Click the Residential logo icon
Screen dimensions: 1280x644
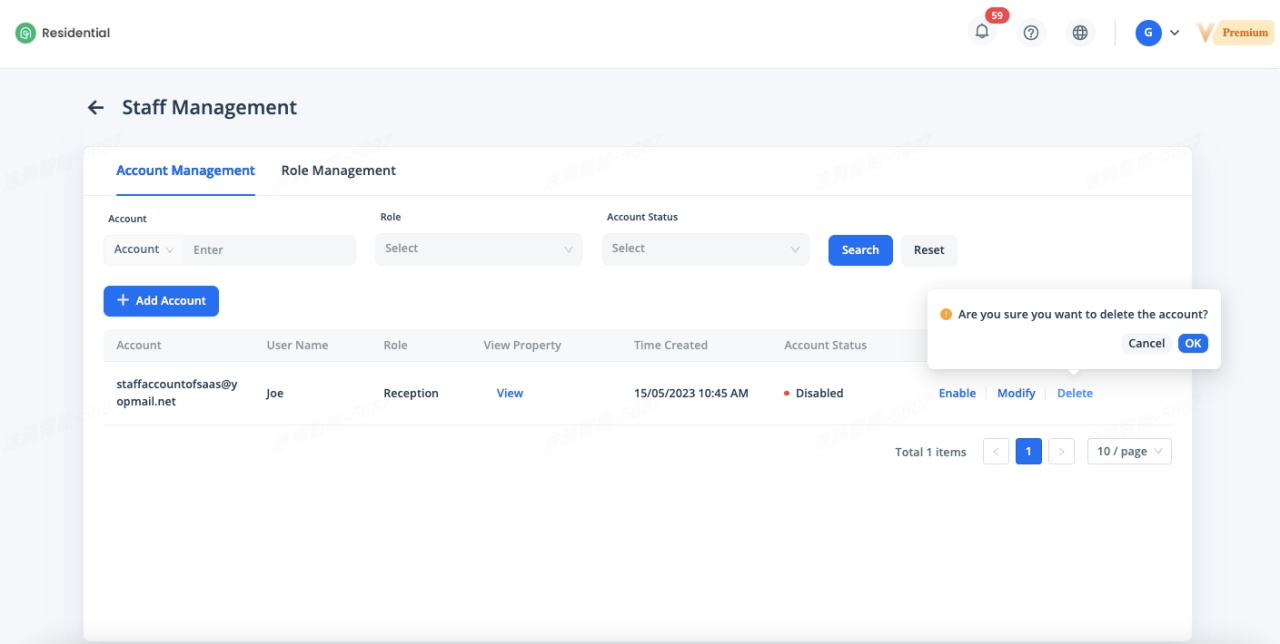25,33
